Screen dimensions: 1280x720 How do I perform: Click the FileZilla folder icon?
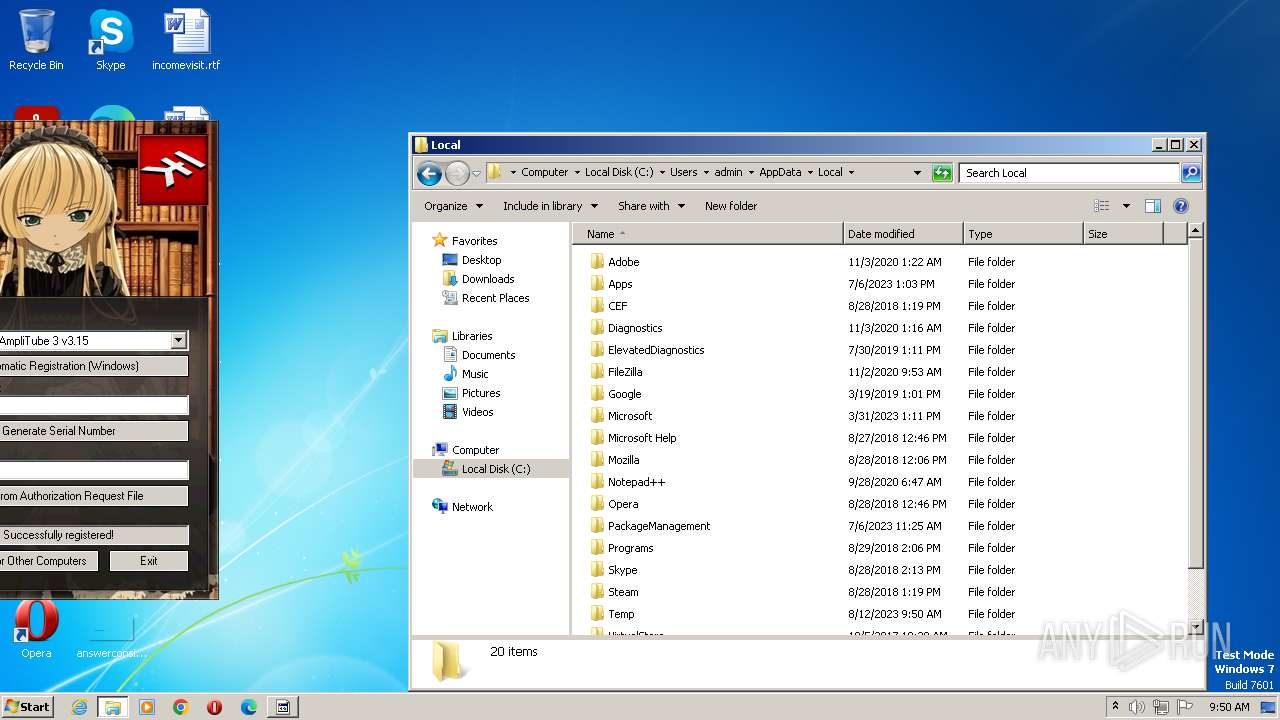click(597, 372)
